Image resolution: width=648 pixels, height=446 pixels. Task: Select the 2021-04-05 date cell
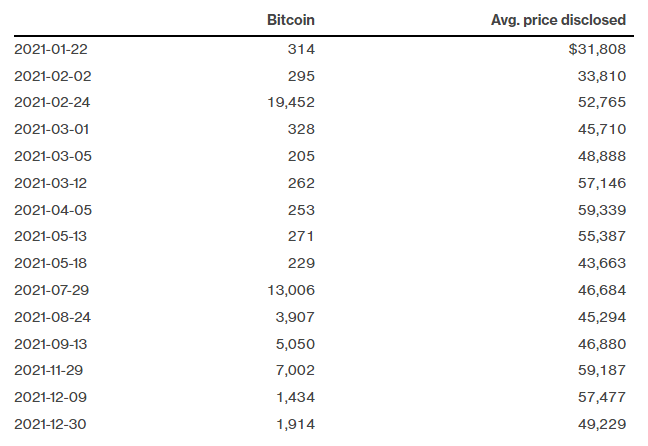point(49,210)
